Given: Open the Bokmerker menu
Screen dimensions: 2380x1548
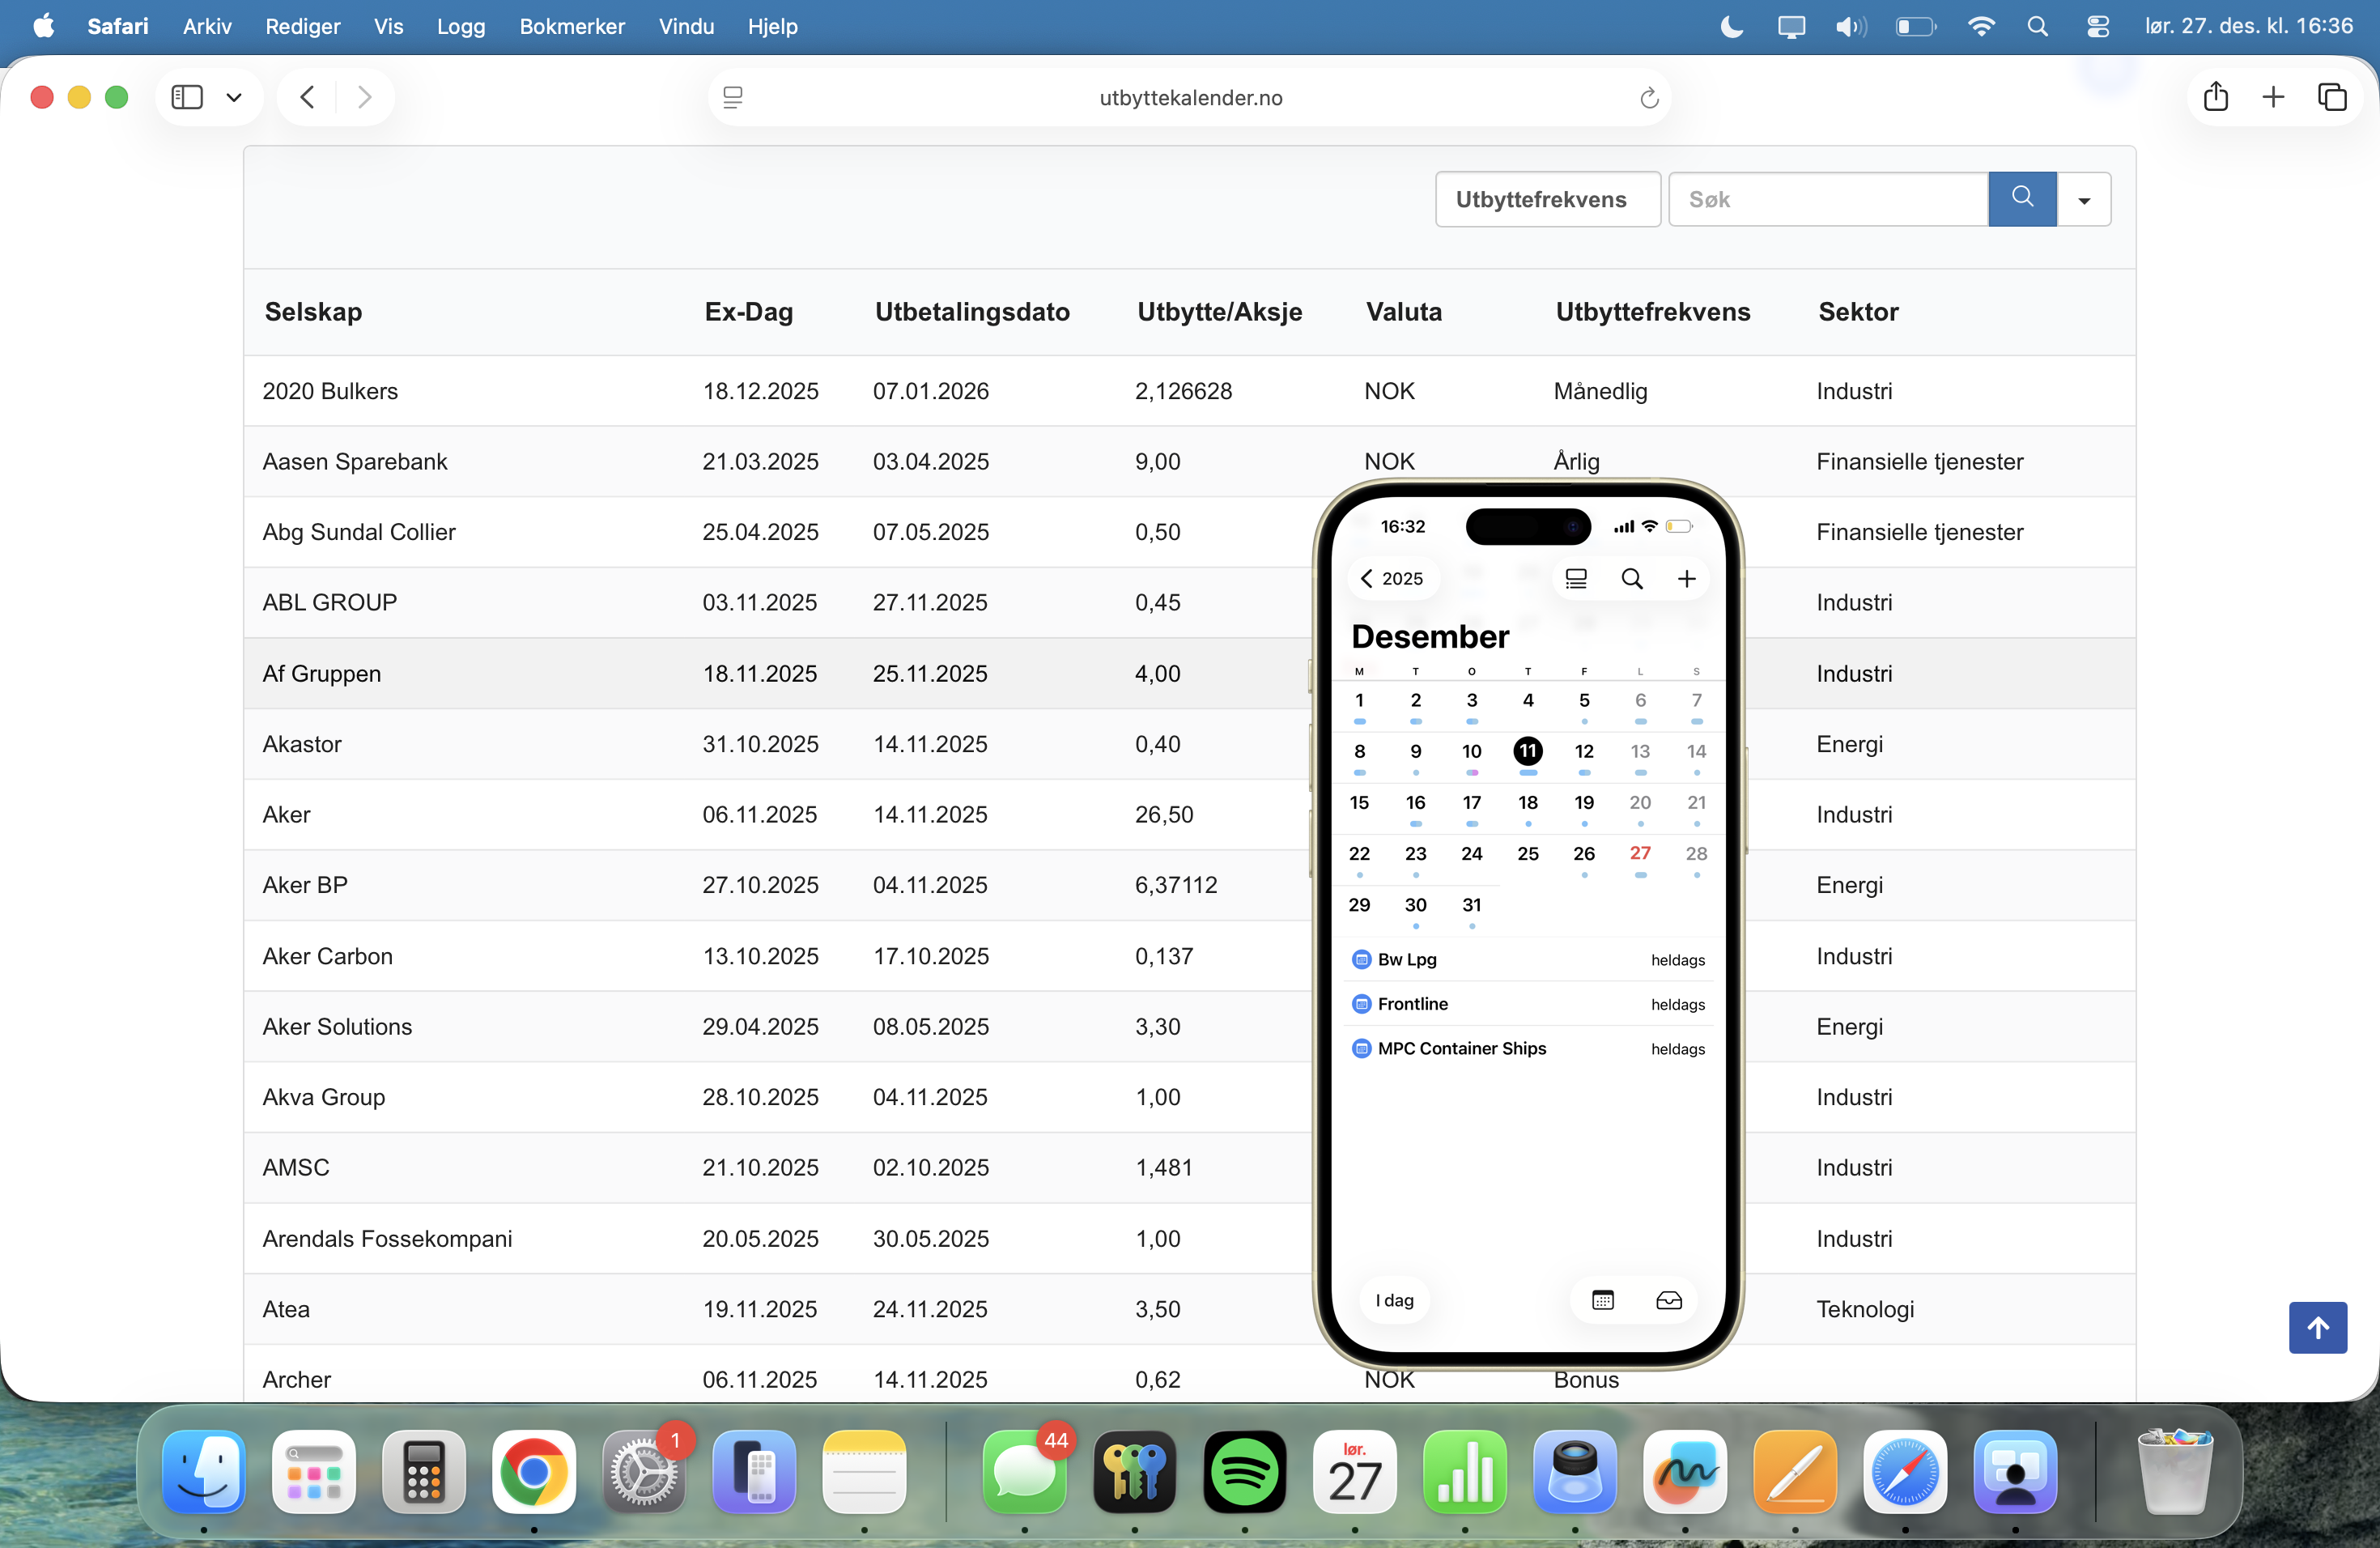Looking at the screenshot, I should click(x=571, y=27).
